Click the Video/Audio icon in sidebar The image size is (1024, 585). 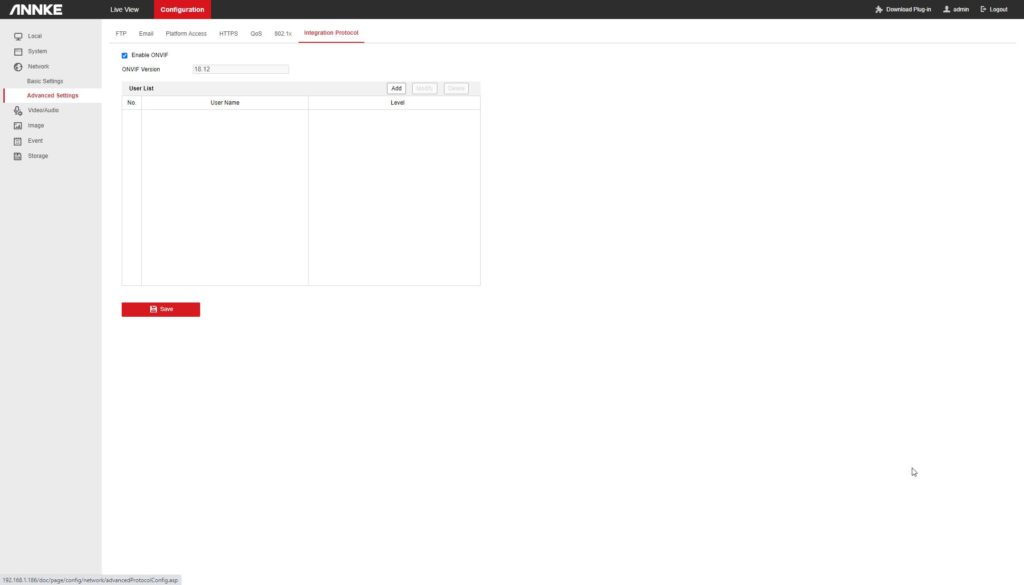[x=18, y=110]
